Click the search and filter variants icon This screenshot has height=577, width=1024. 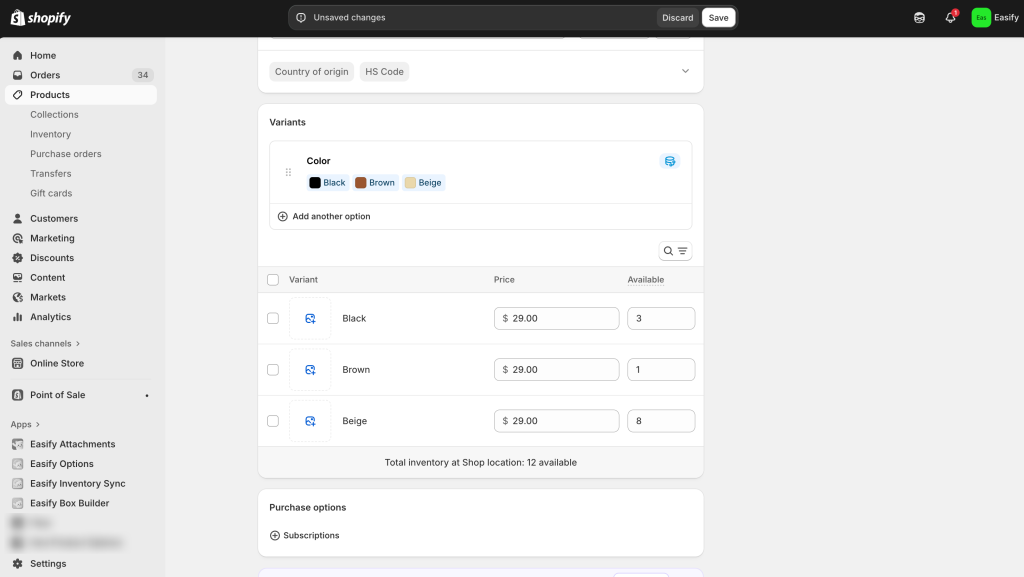675,251
